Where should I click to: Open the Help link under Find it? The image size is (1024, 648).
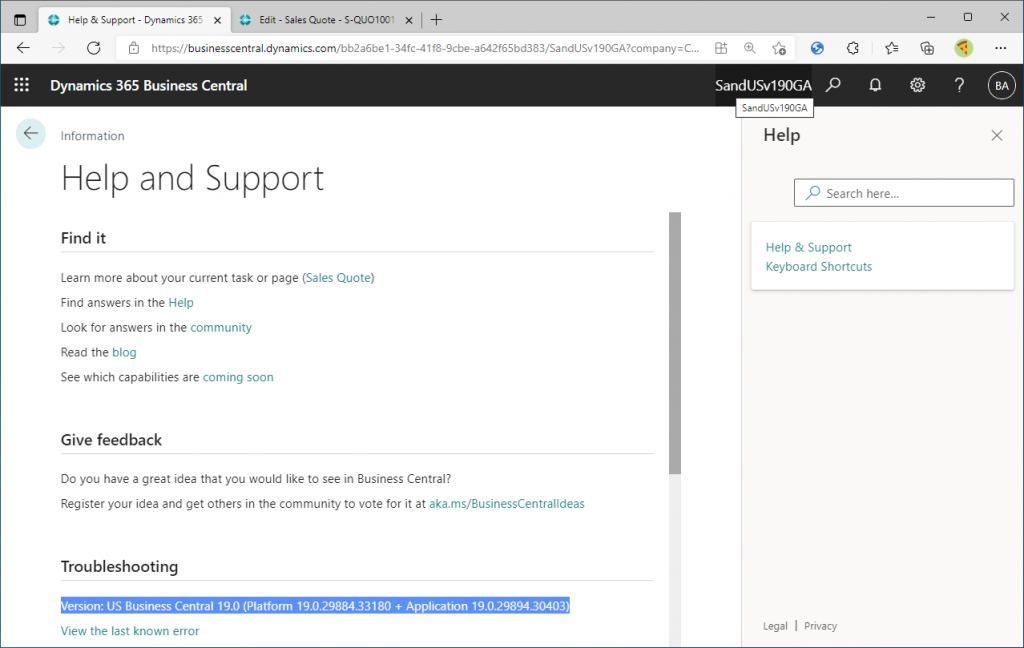[181, 302]
